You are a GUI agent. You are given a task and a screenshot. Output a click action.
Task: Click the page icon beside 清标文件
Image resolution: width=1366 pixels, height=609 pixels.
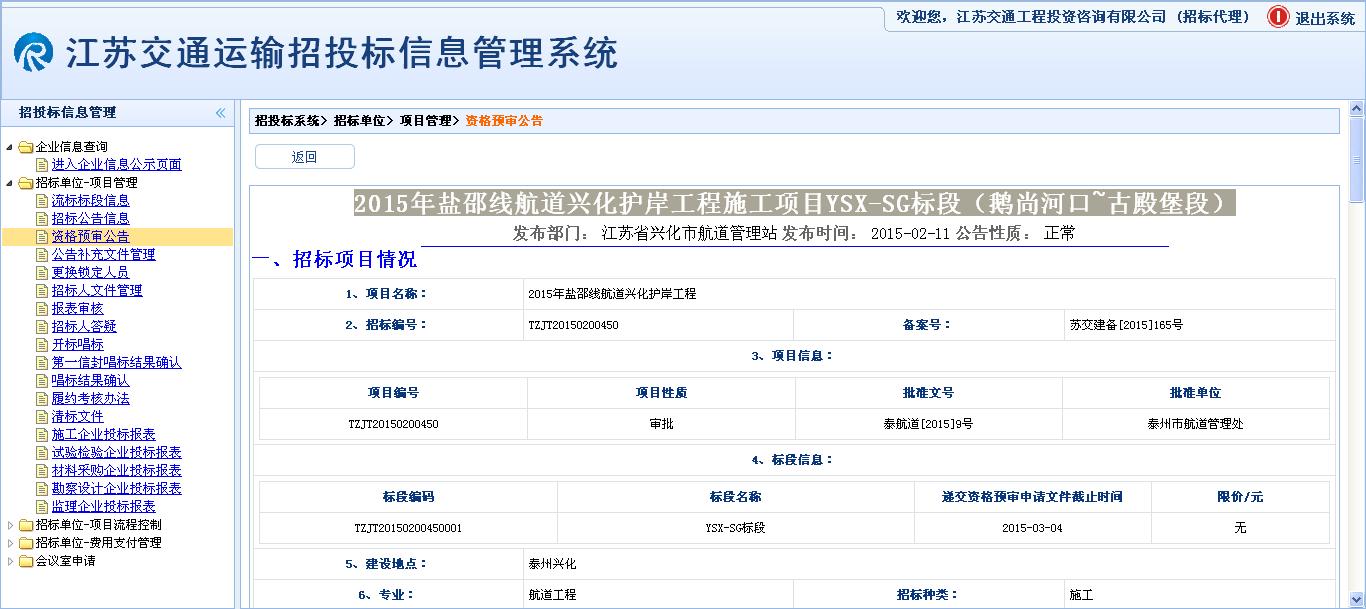[x=42, y=417]
